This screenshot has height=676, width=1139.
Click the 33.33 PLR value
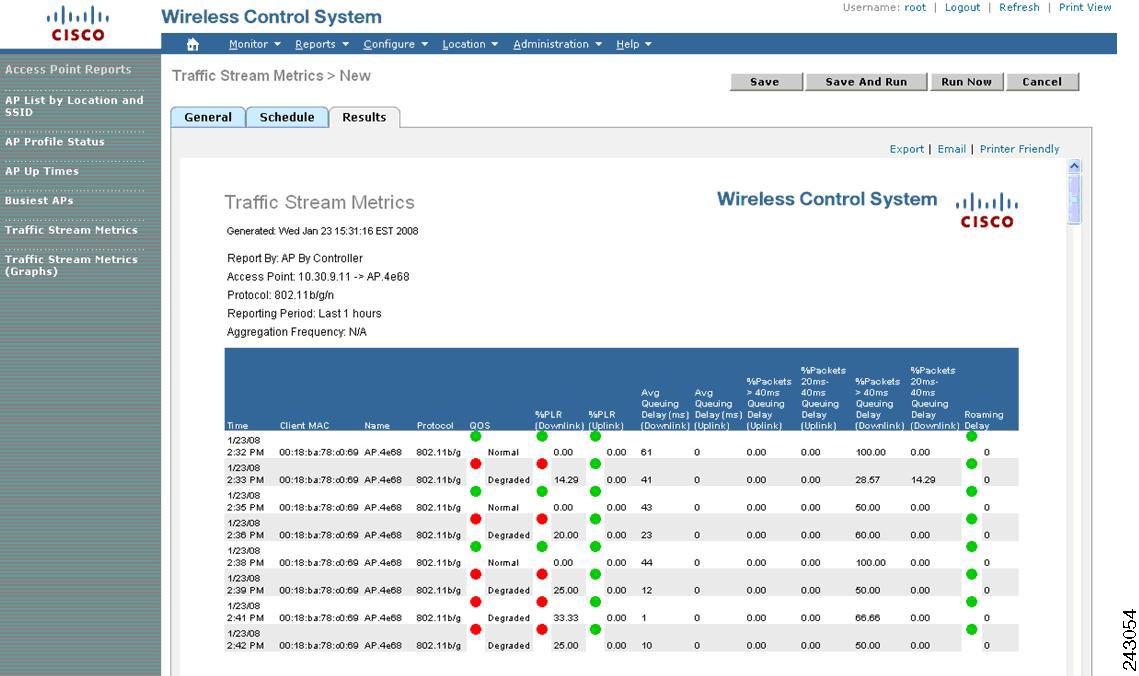tap(566, 618)
